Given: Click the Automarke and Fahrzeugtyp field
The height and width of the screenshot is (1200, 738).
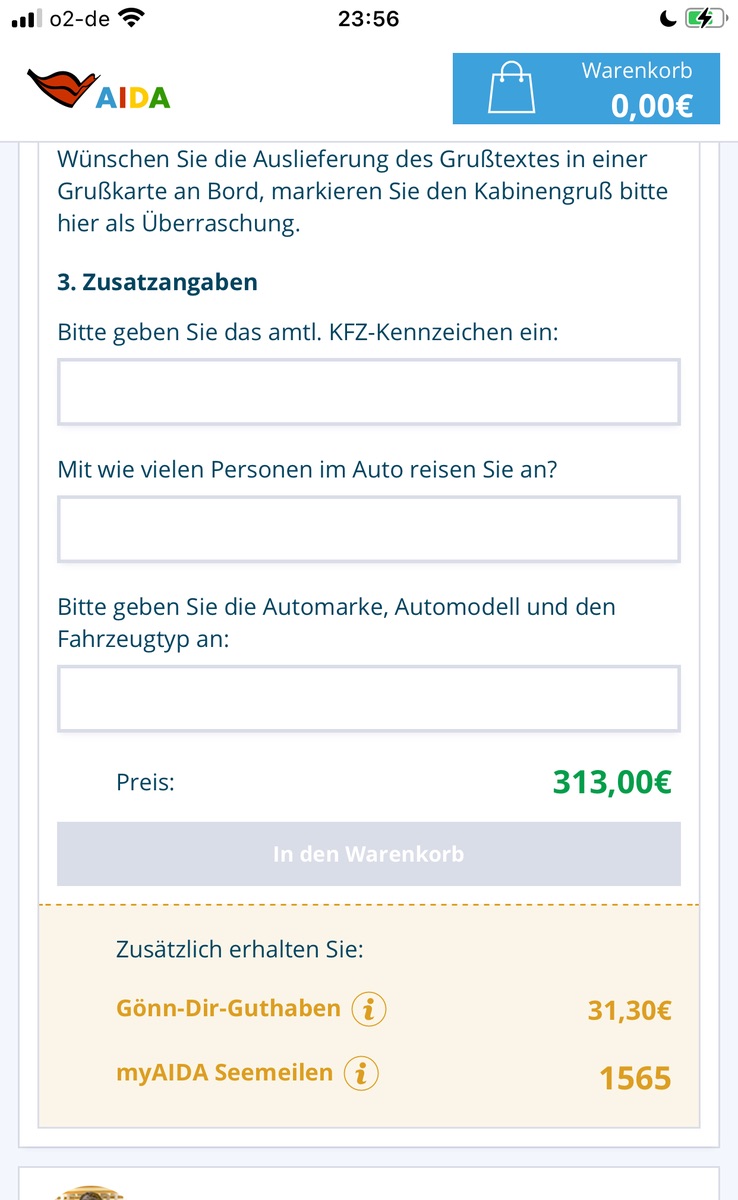Looking at the screenshot, I should point(368,698).
